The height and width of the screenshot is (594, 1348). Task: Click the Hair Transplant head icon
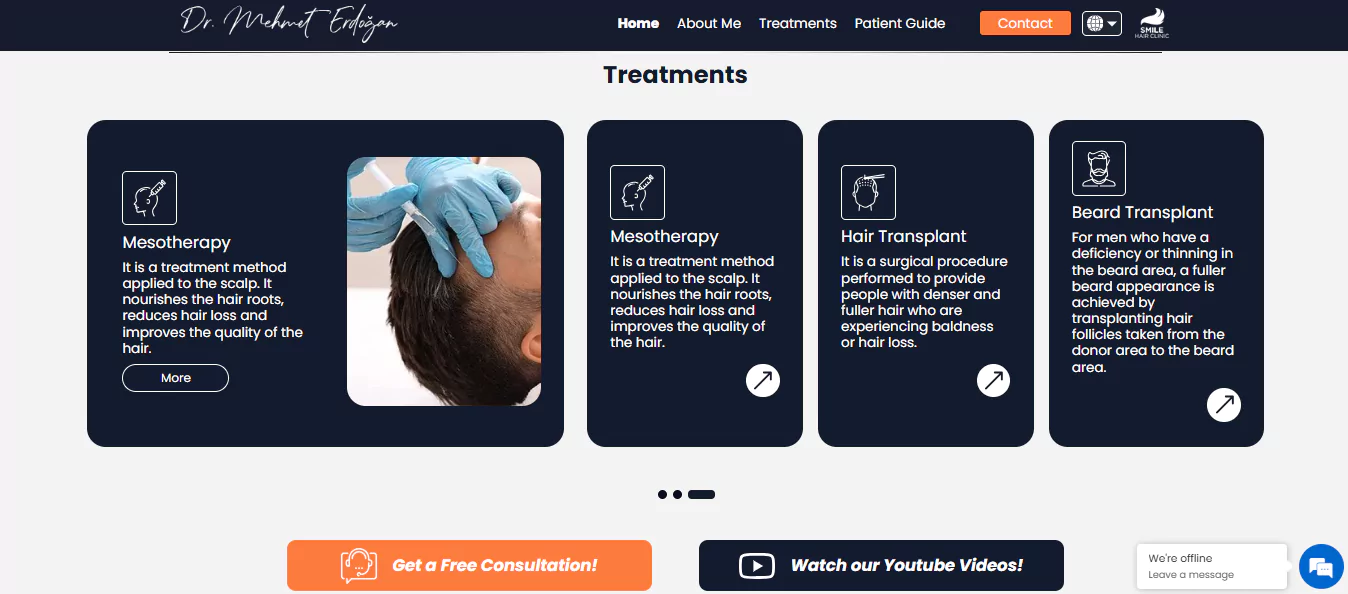point(868,192)
